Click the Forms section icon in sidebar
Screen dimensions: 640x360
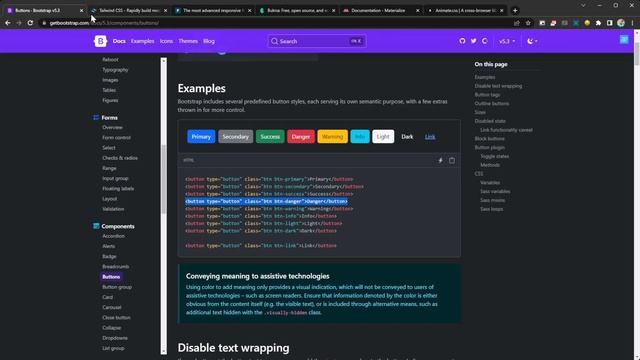tap(96, 118)
